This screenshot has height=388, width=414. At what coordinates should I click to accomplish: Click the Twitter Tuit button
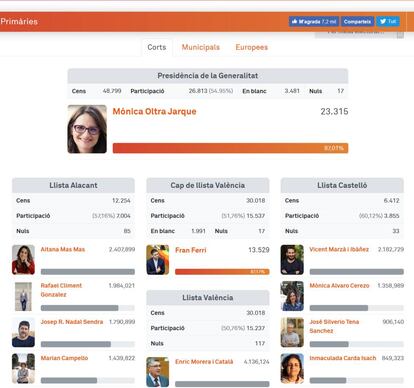(x=388, y=21)
